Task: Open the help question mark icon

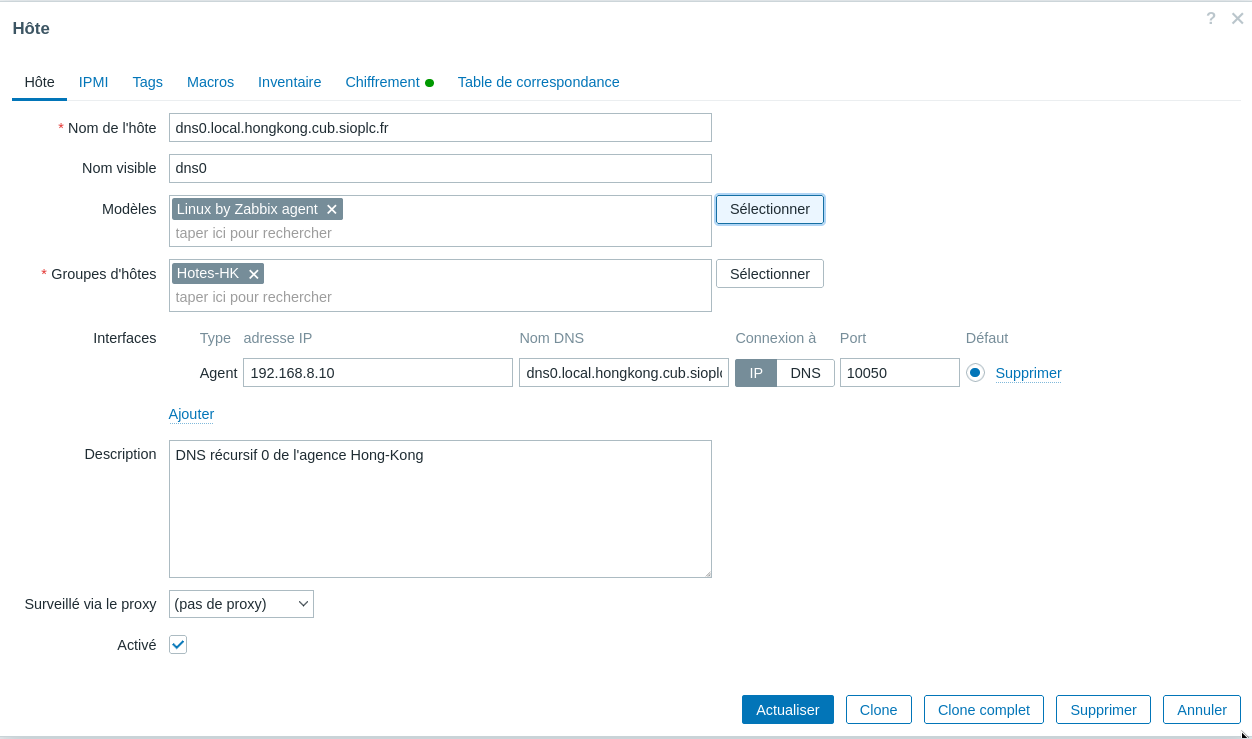Action: coord(1211,19)
